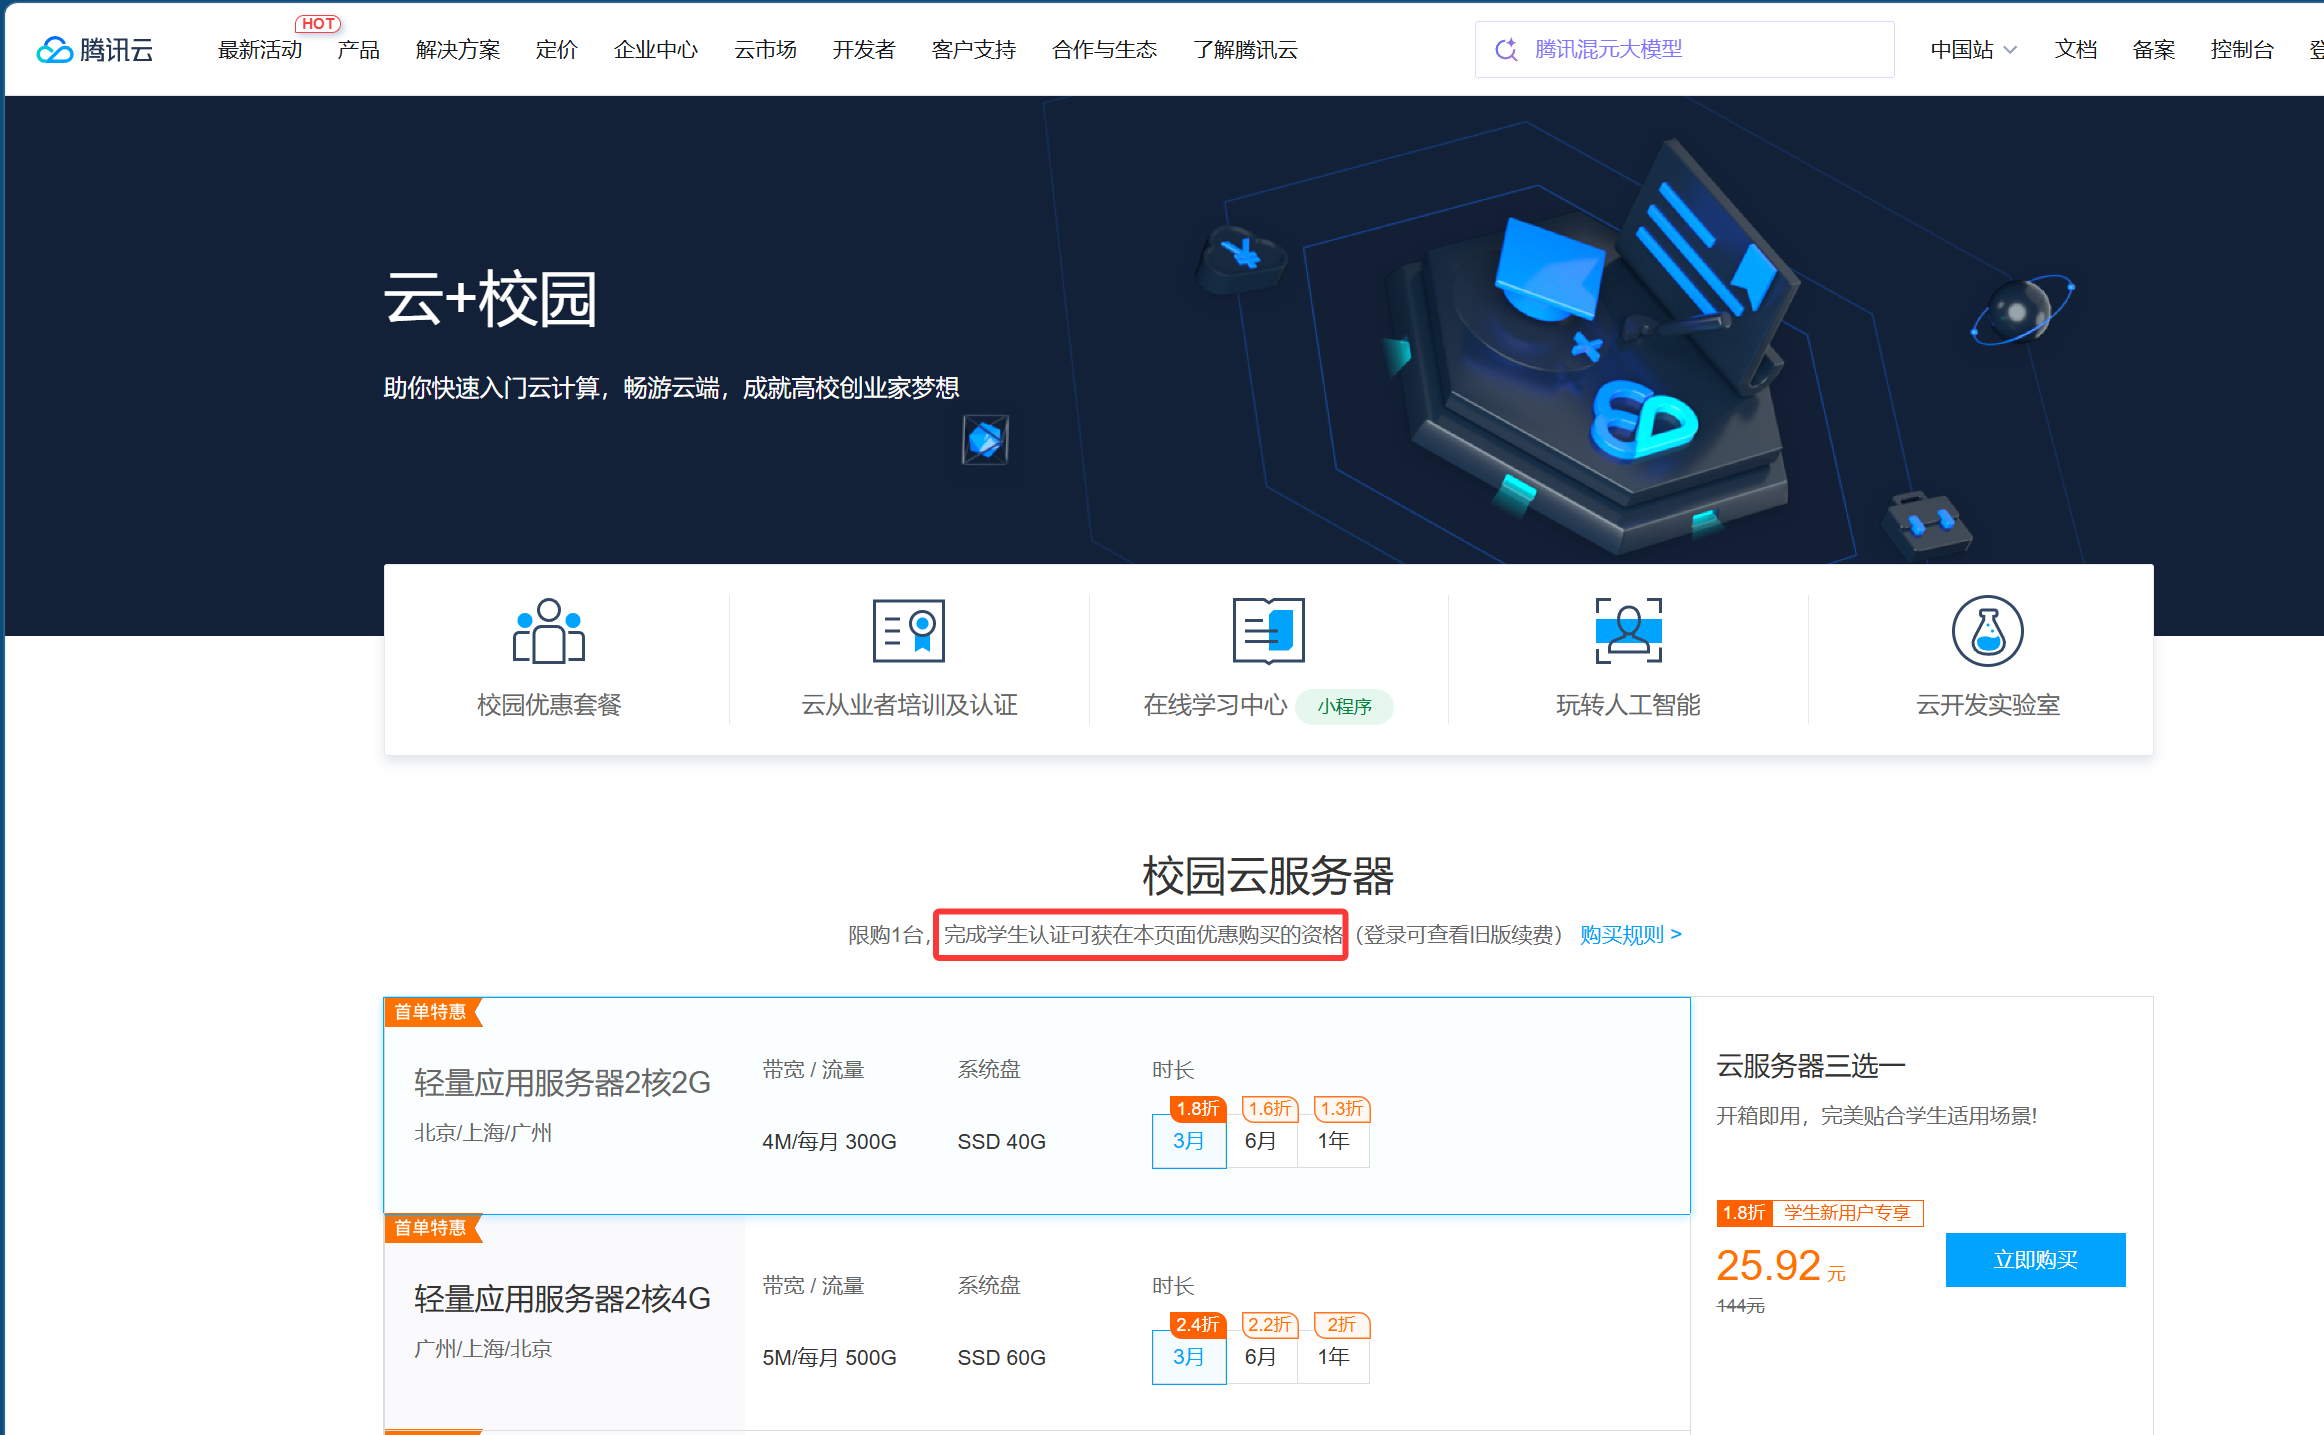Open the 在线学习中心 book icon
The width and height of the screenshot is (2324, 1435).
pos(1268,631)
